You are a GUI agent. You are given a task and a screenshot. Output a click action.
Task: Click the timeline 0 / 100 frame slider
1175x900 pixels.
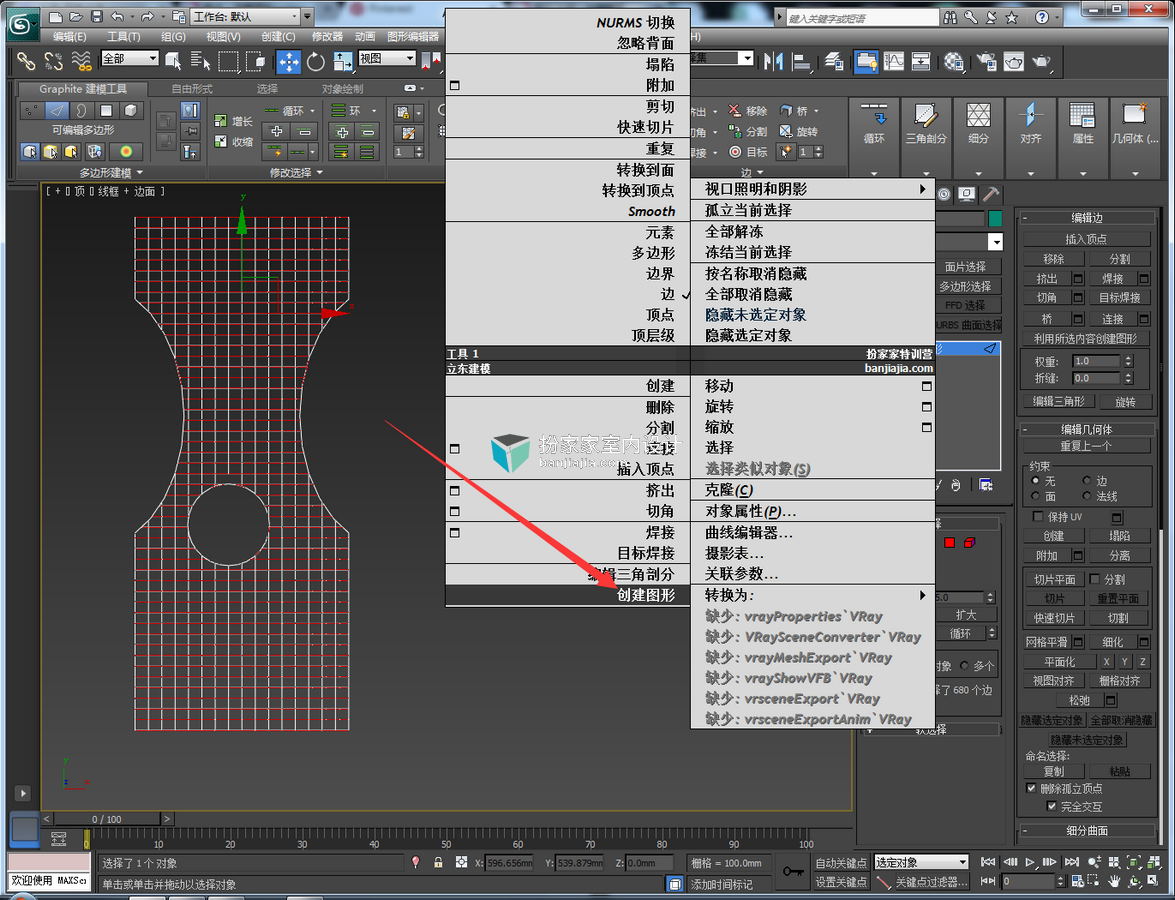pos(106,819)
